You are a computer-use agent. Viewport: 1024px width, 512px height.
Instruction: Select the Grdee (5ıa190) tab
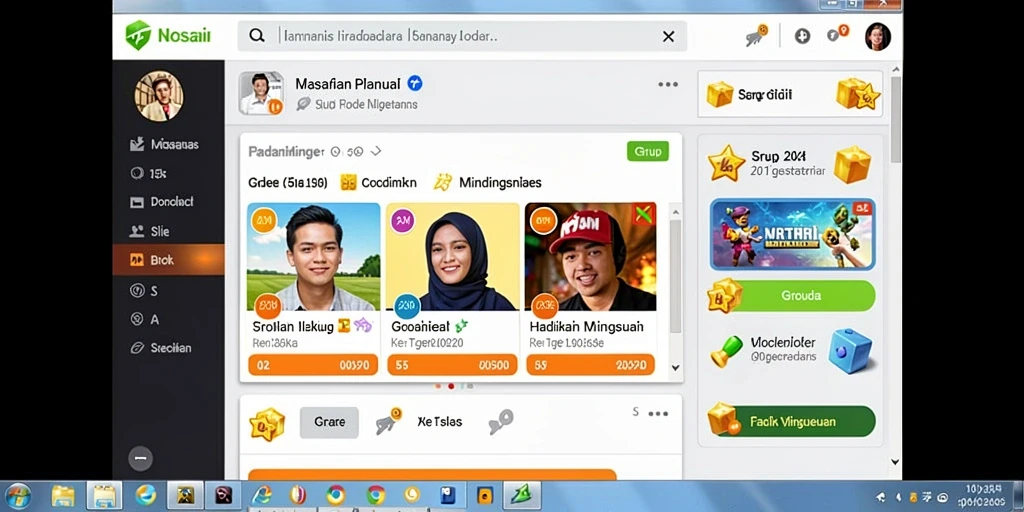[x=288, y=183]
